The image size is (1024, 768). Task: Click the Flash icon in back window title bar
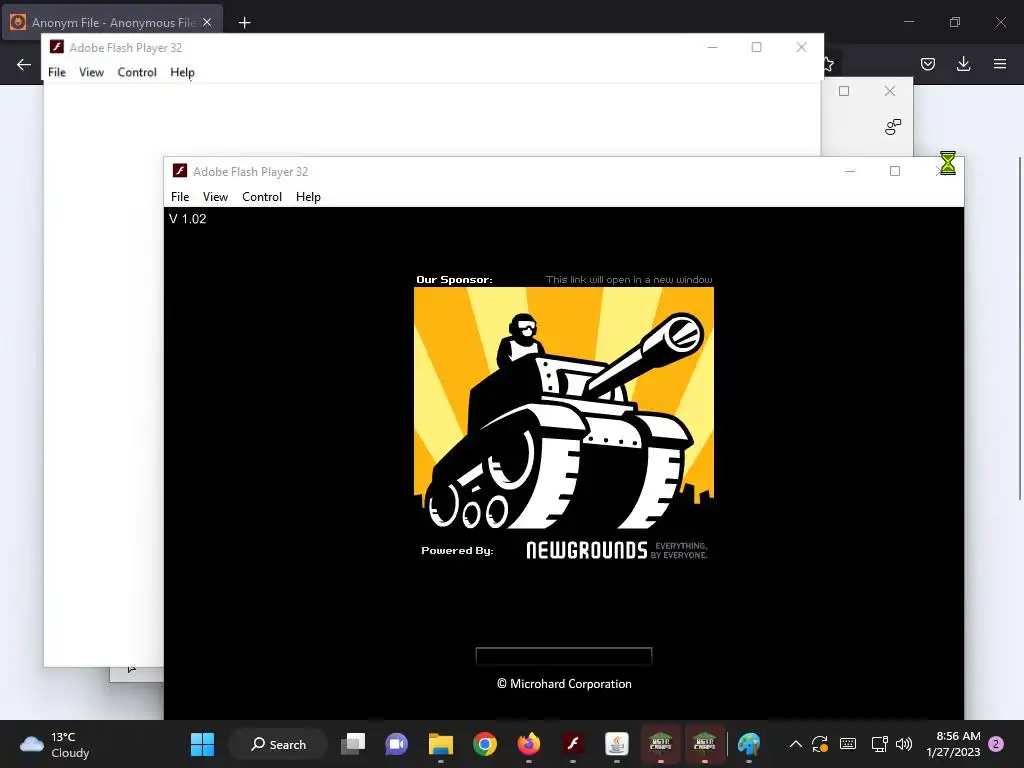coord(57,47)
